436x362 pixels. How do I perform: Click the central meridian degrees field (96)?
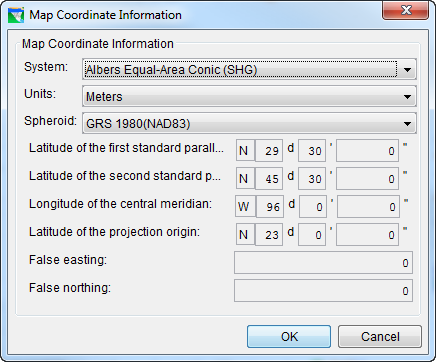coord(270,206)
